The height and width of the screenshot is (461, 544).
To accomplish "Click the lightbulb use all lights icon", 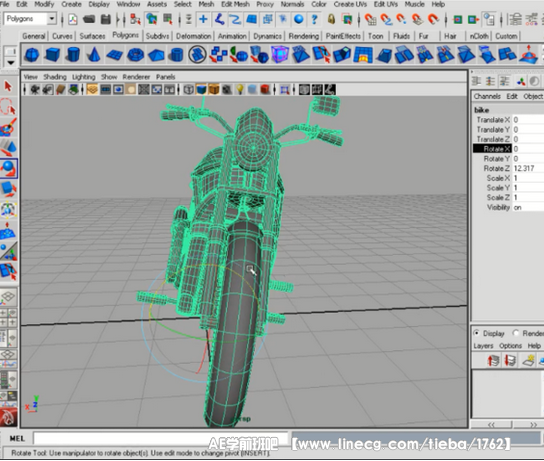I will pyautogui.click(x=240, y=89).
